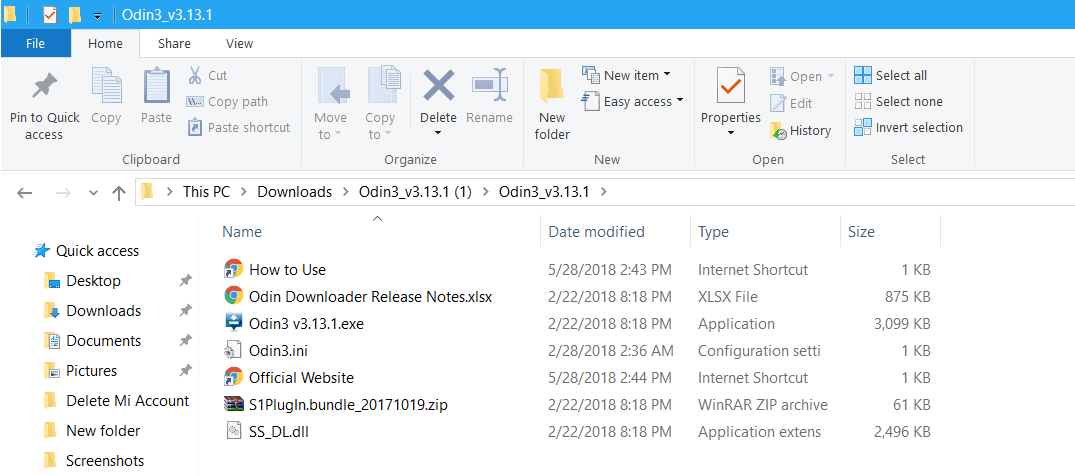1075x476 pixels.
Task: Open Downloads in Quick access sidebar
Action: click(104, 311)
